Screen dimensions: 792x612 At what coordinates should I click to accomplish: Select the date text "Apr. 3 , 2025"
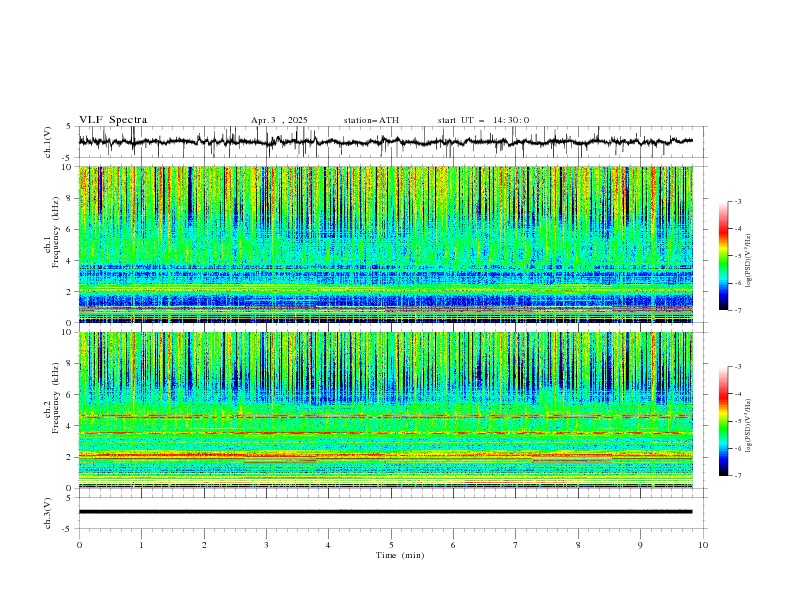tap(279, 120)
